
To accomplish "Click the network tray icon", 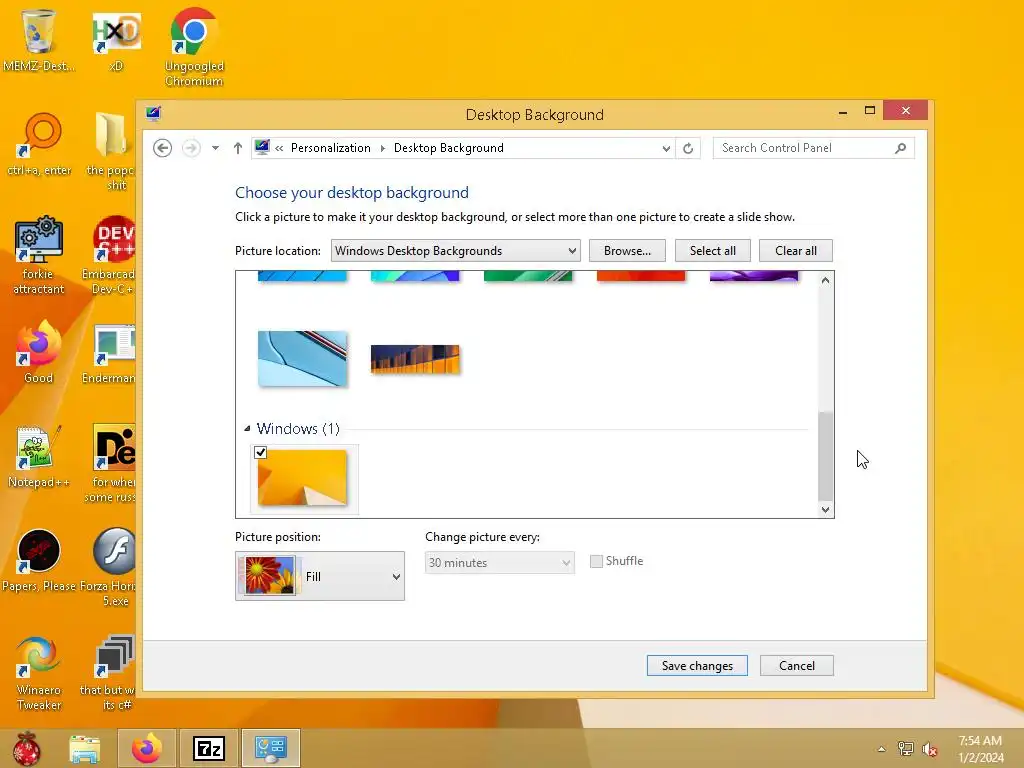I will [905, 749].
